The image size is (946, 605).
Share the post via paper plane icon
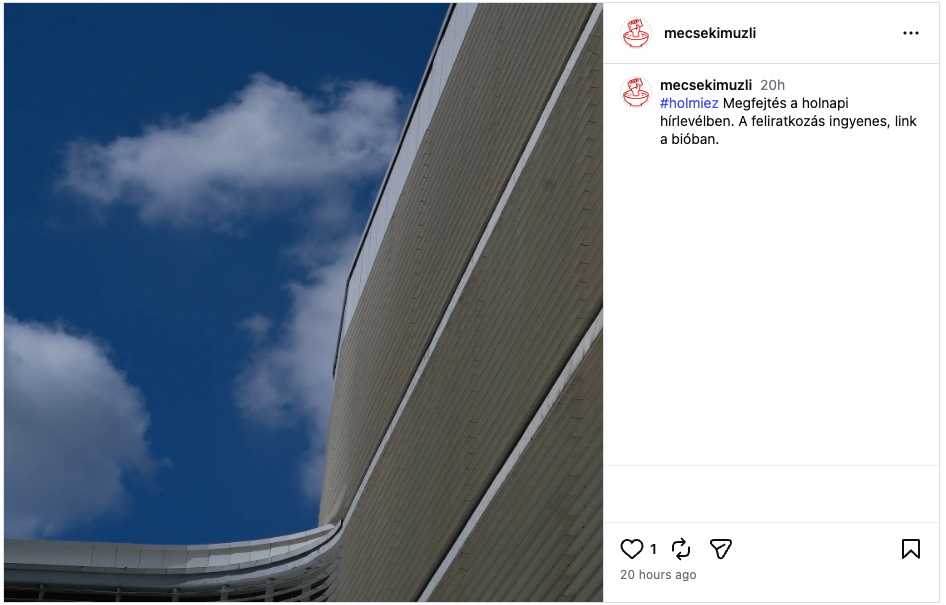click(720, 550)
